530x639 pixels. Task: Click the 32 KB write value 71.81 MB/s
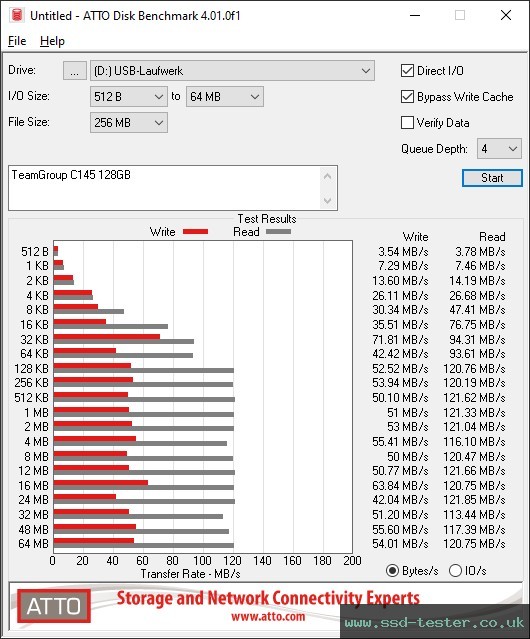tap(400, 339)
